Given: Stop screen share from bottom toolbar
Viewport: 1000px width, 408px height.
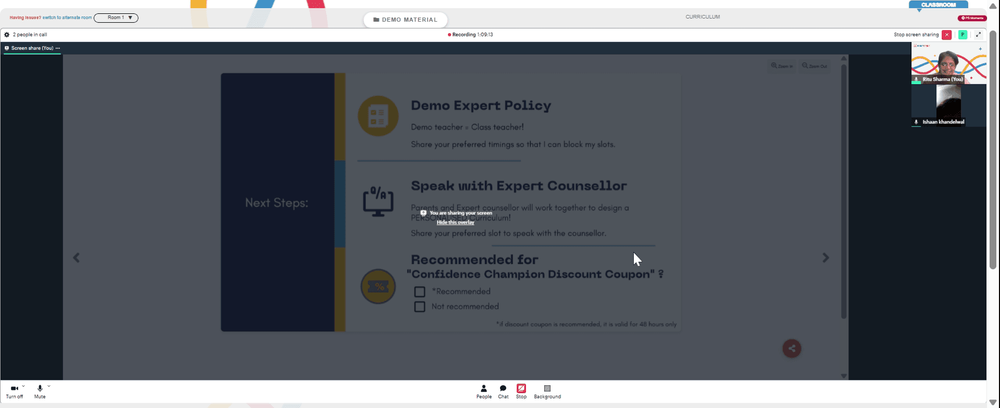Looking at the screenshot, I should [x=521, y=391].
